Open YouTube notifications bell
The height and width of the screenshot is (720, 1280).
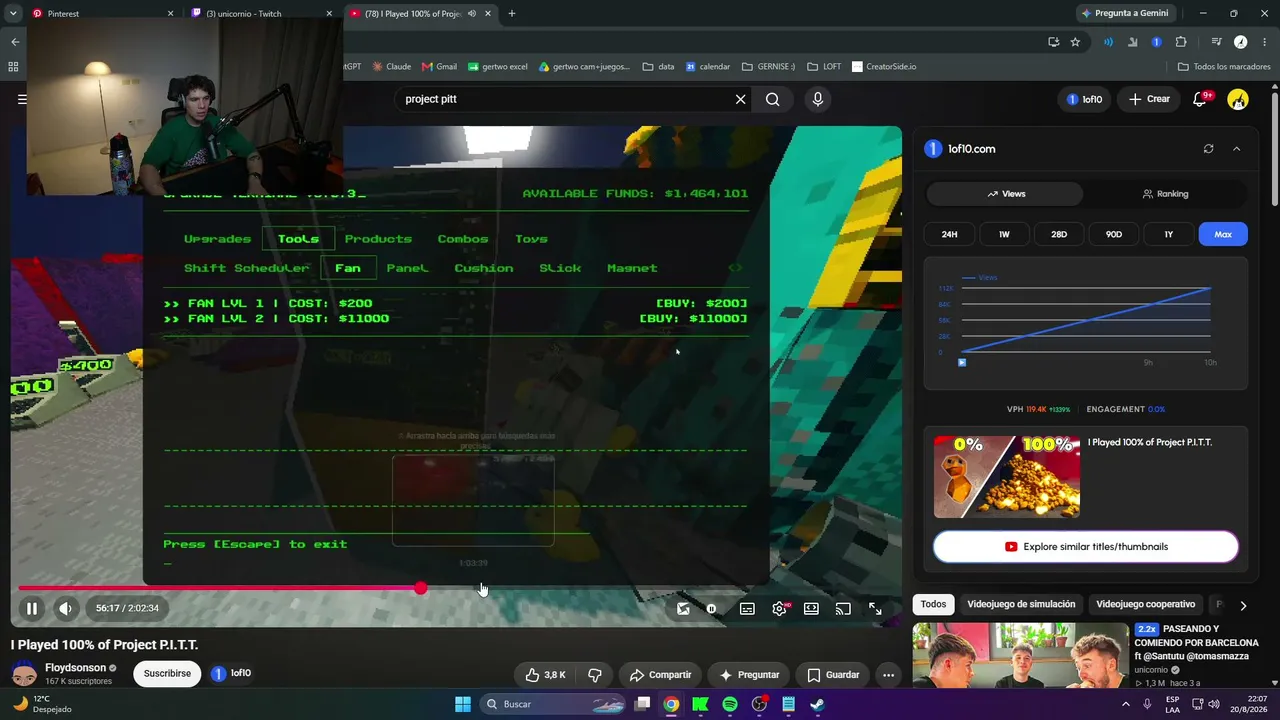click(1200, 99)
